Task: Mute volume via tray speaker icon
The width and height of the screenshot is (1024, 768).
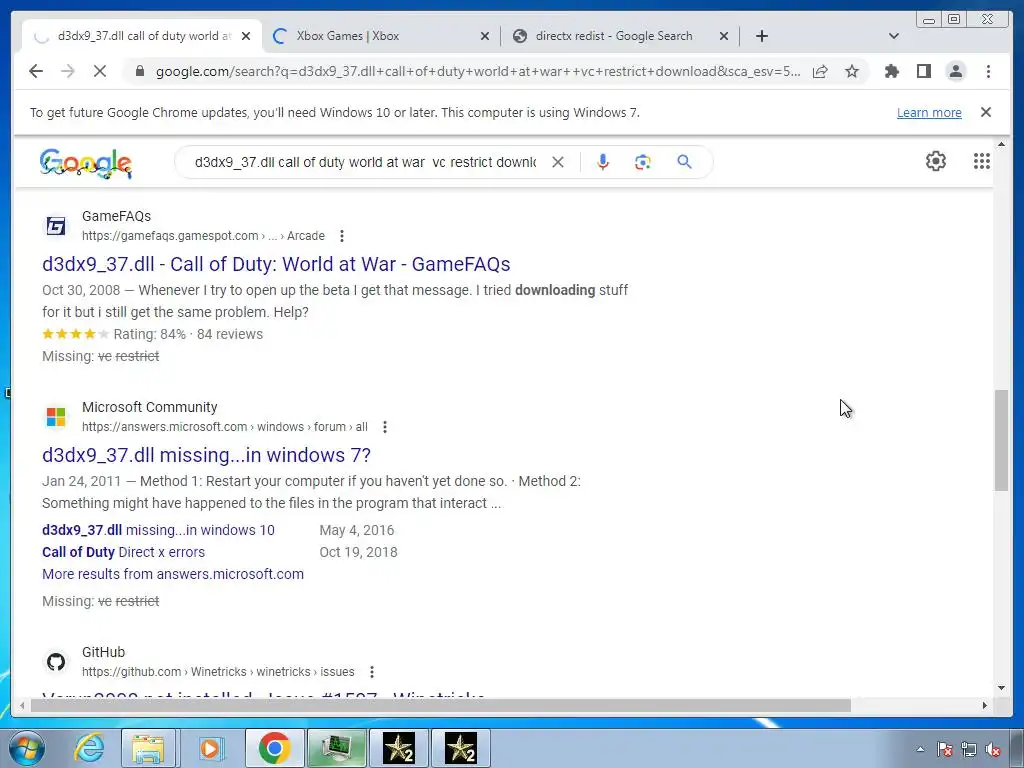Action: [993, 750]
